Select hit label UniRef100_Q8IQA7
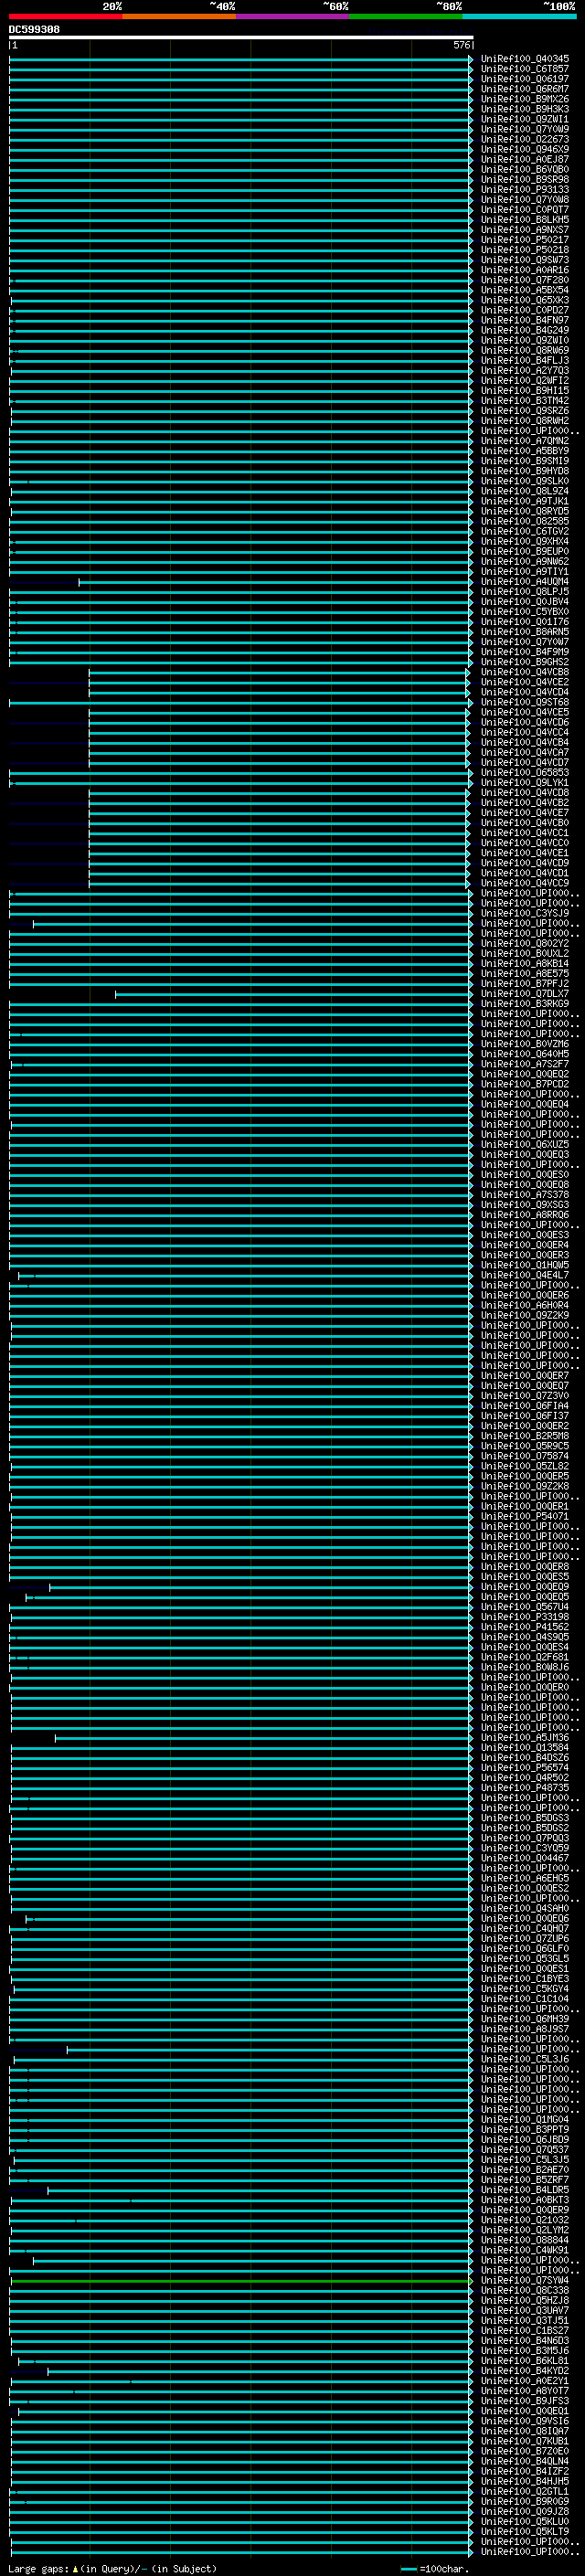Image resolution: width=585 pixels, height=2576 pixels. point(525,2431)
